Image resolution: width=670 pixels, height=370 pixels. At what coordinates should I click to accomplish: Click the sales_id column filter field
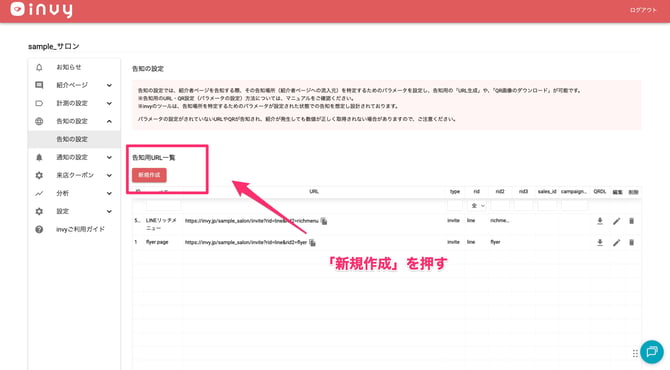(x=547, y=206)
